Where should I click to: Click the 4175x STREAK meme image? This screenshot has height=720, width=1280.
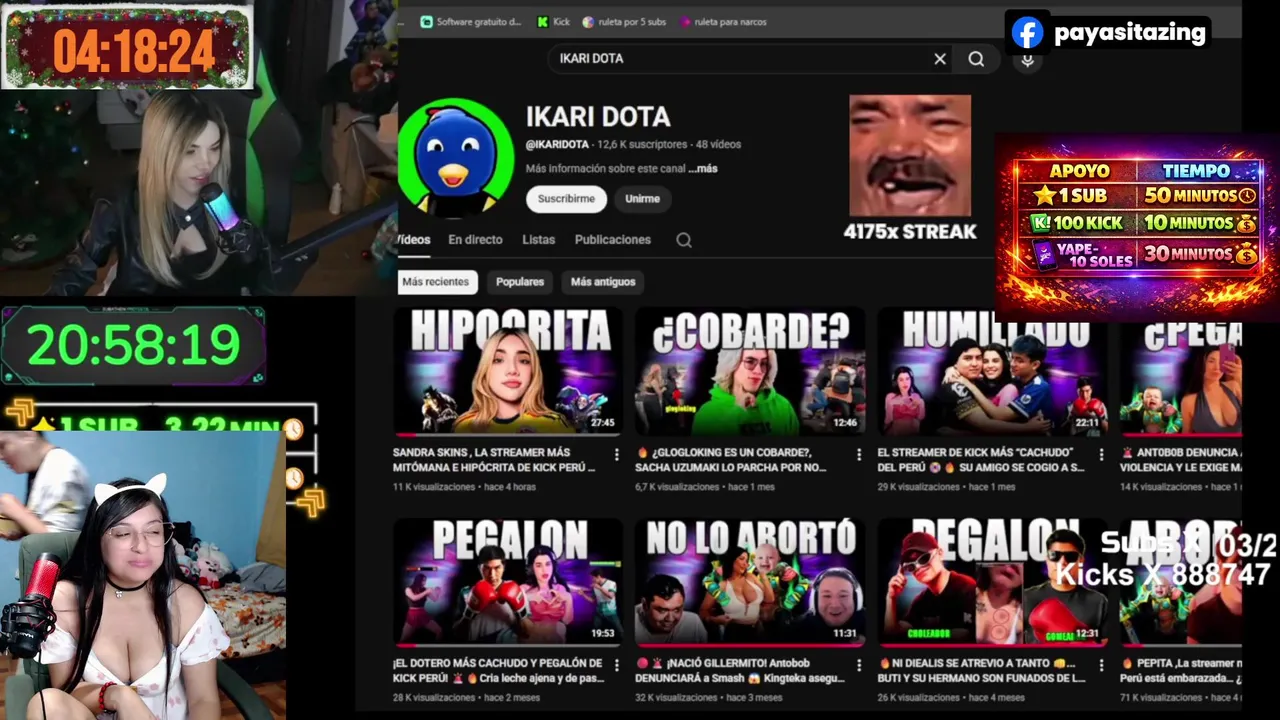[x=910, y=156]
